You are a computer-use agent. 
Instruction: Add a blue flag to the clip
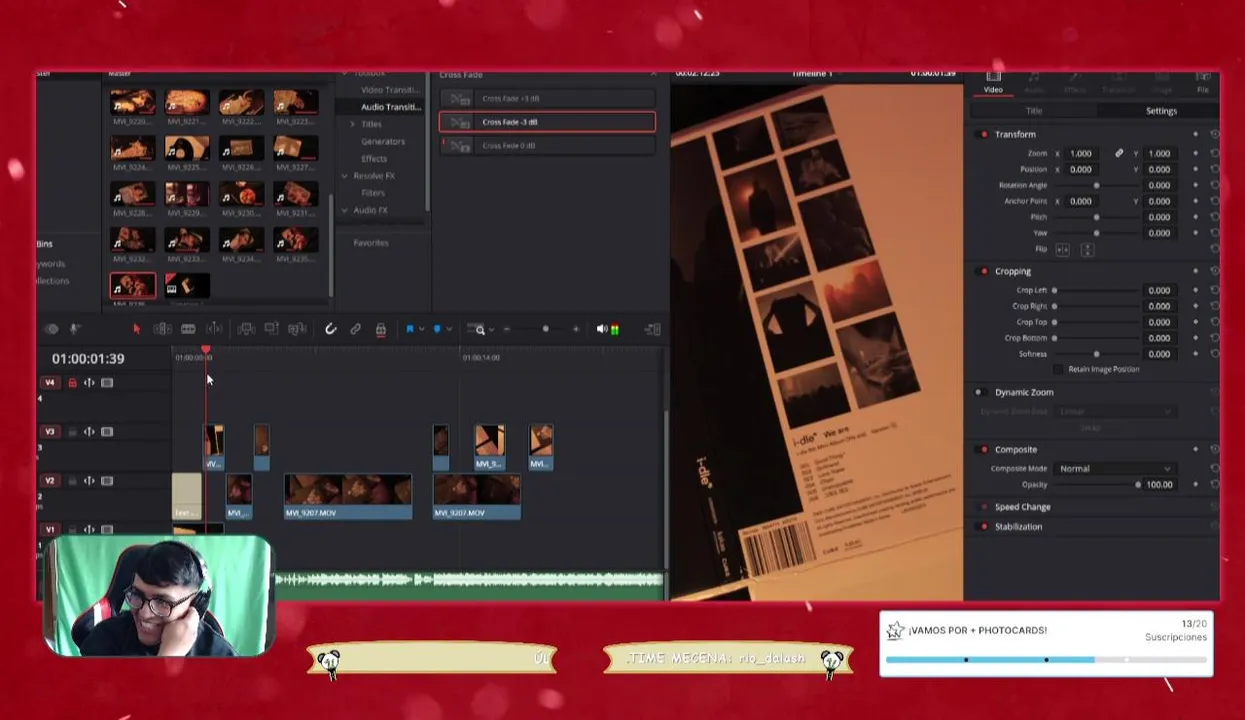(409, 329)
